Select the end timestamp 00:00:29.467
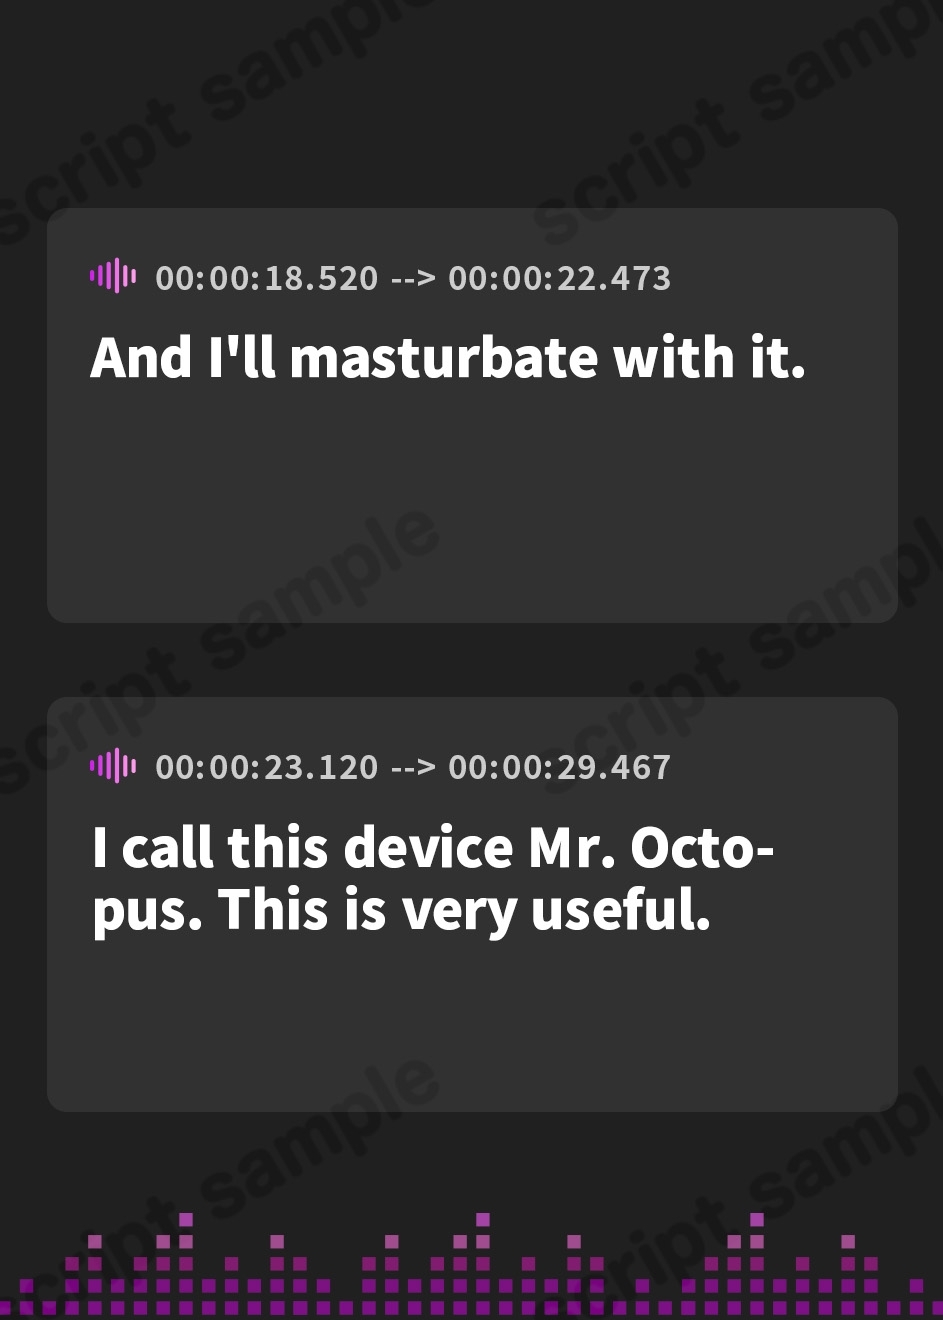The width and height of the screenshot is (943, 1320). [x=559, y=767]
